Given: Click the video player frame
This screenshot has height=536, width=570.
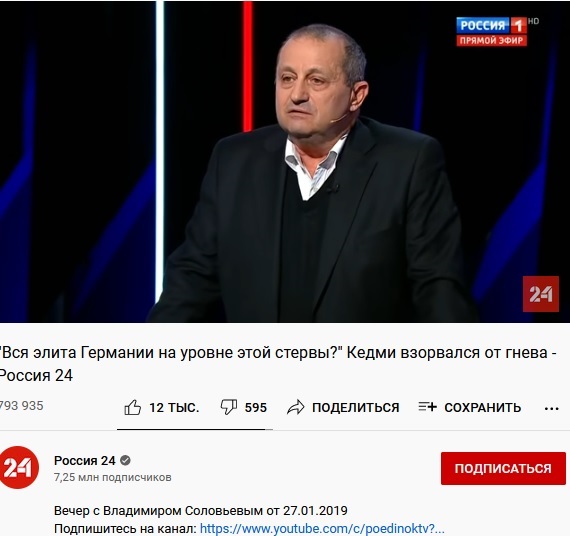Looking at the screenshot, I should click(285, 162).
